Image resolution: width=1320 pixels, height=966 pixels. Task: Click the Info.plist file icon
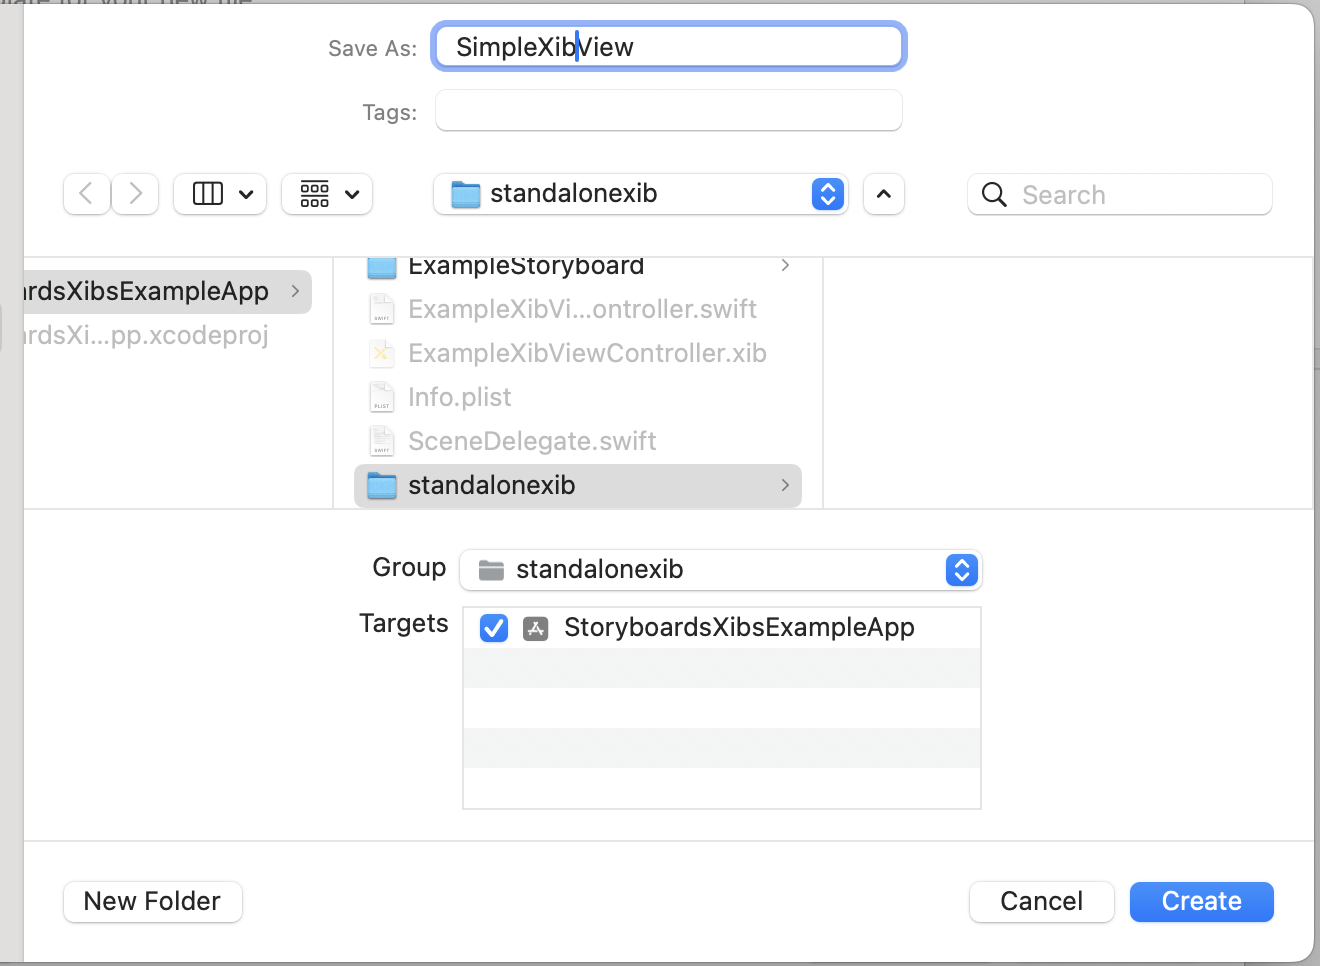pyautogui.click(x=382, y=398)
